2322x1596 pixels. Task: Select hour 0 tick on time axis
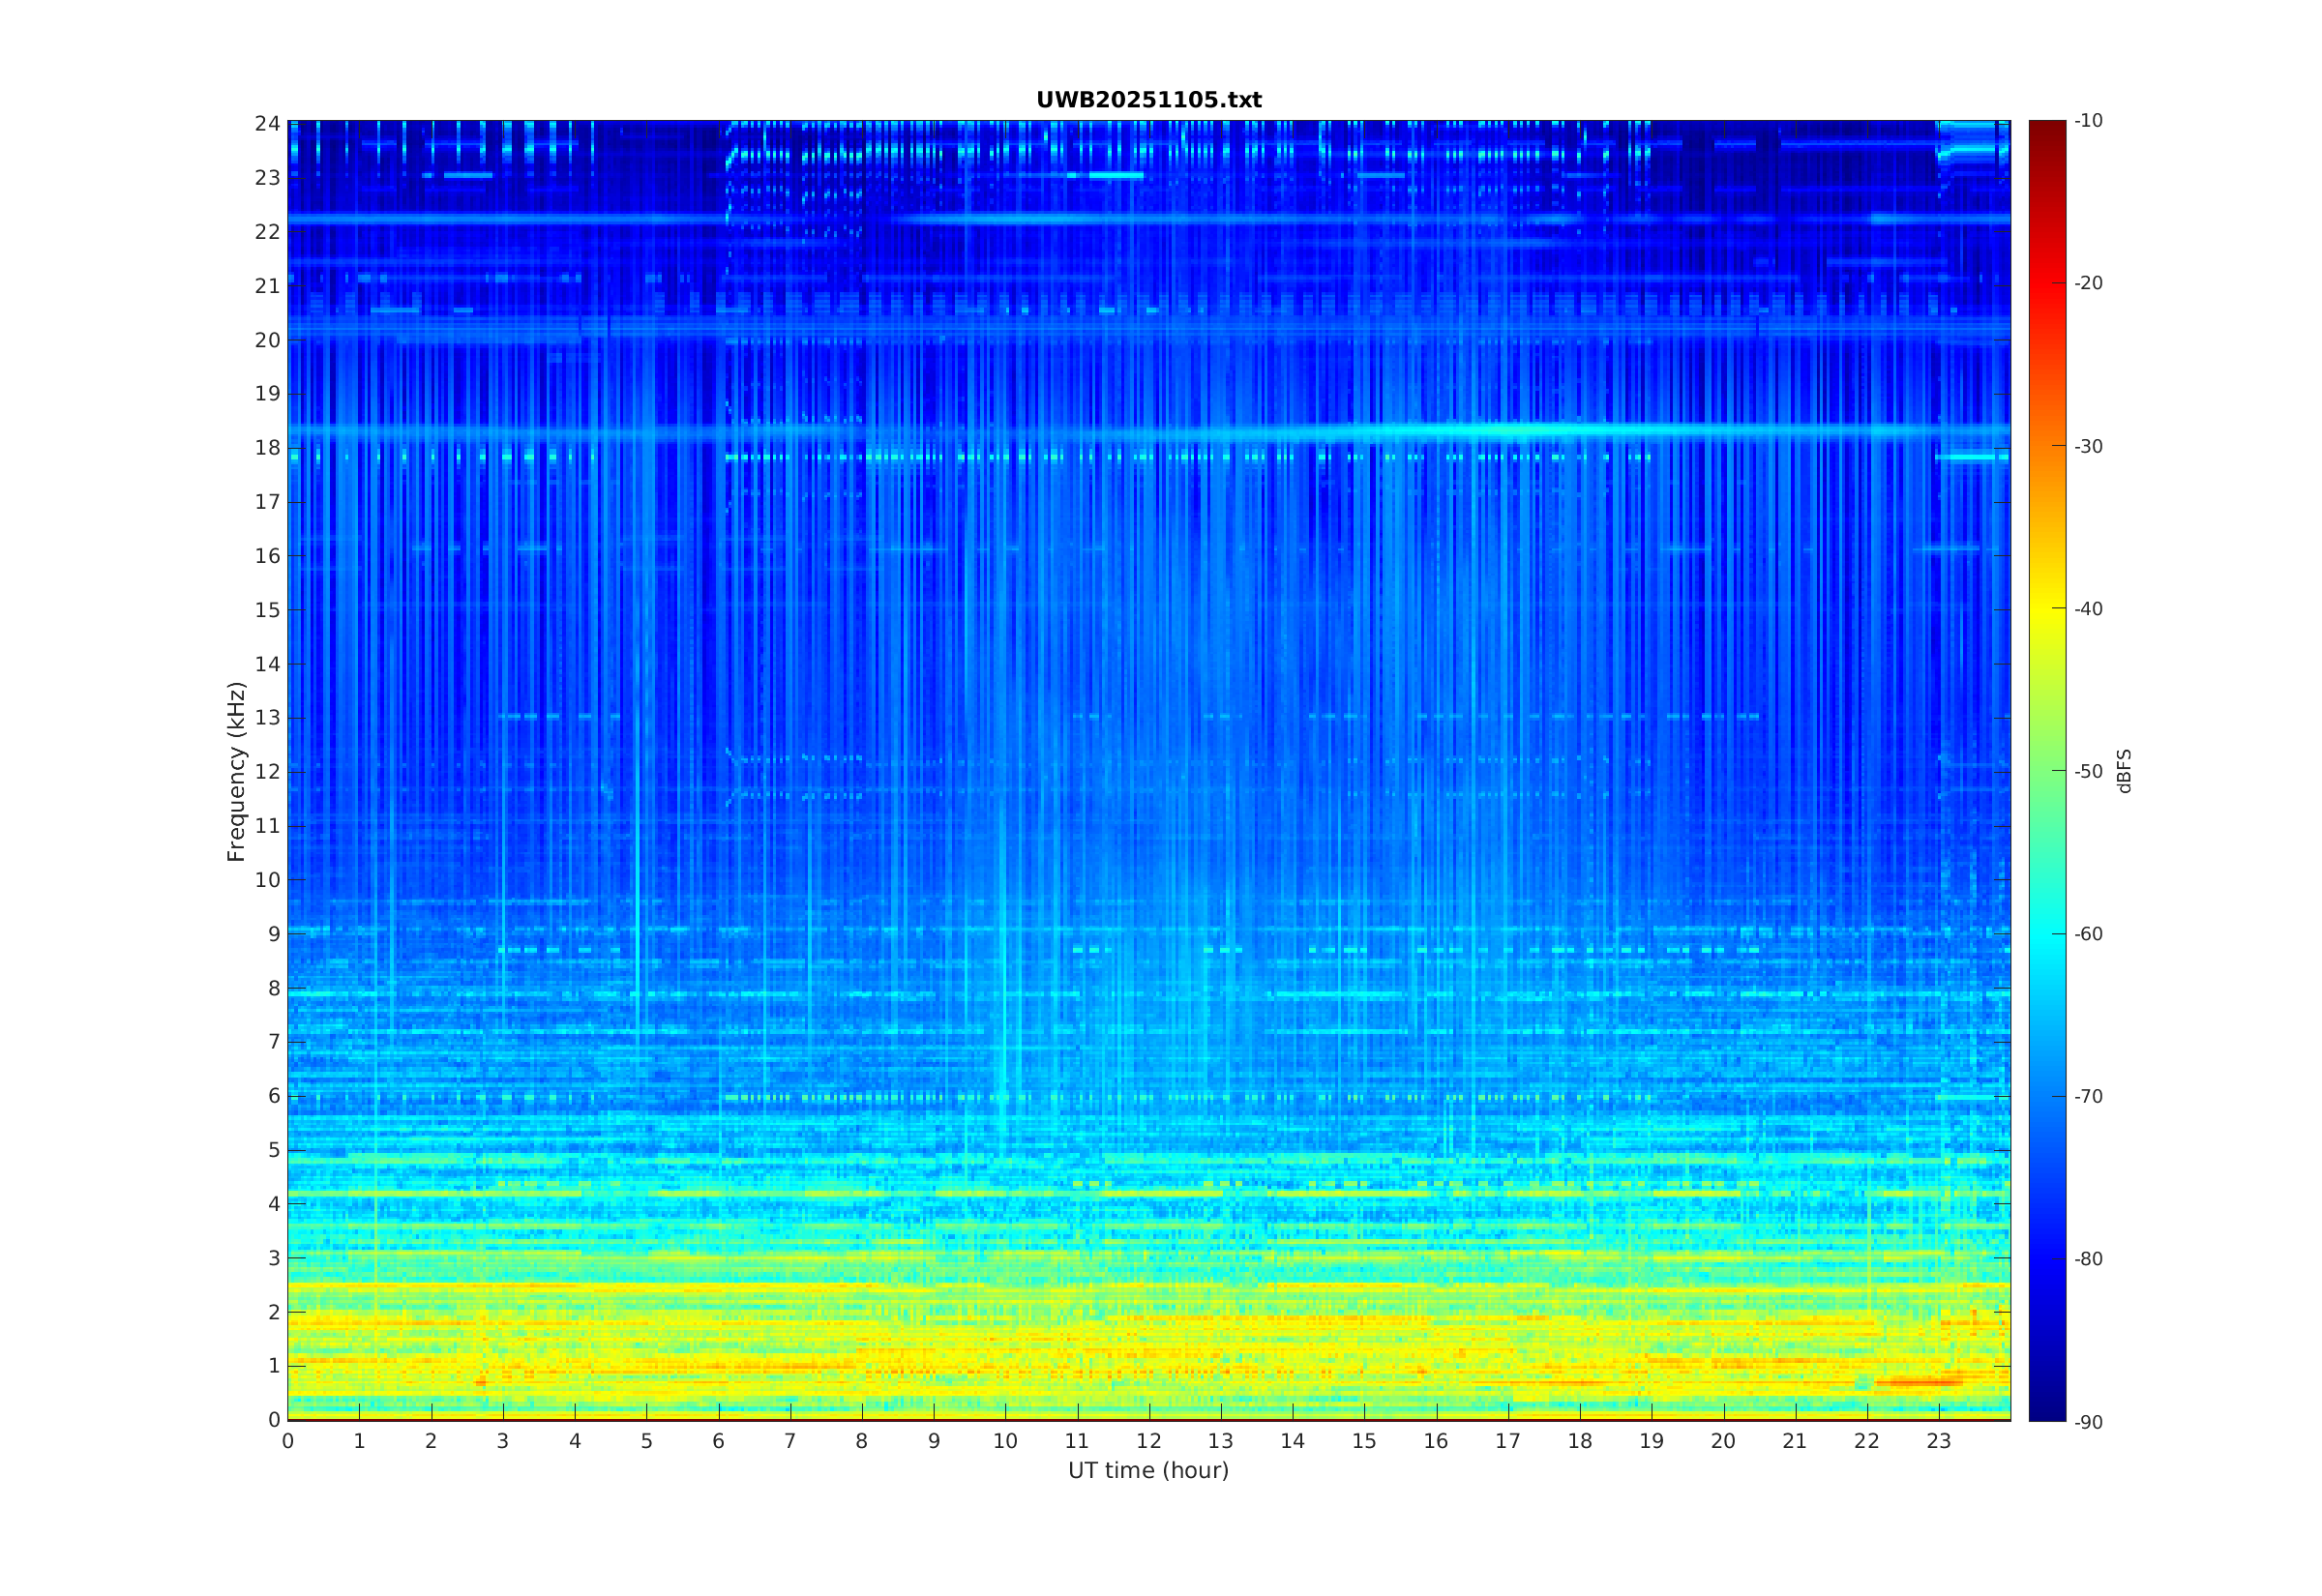coord(288,1441)
